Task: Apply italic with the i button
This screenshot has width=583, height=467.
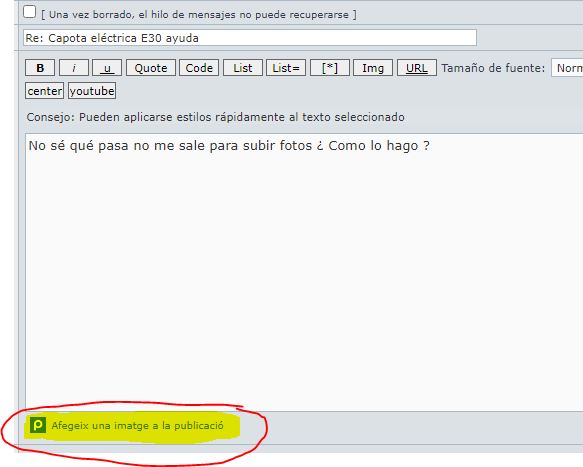Action: 74,68
